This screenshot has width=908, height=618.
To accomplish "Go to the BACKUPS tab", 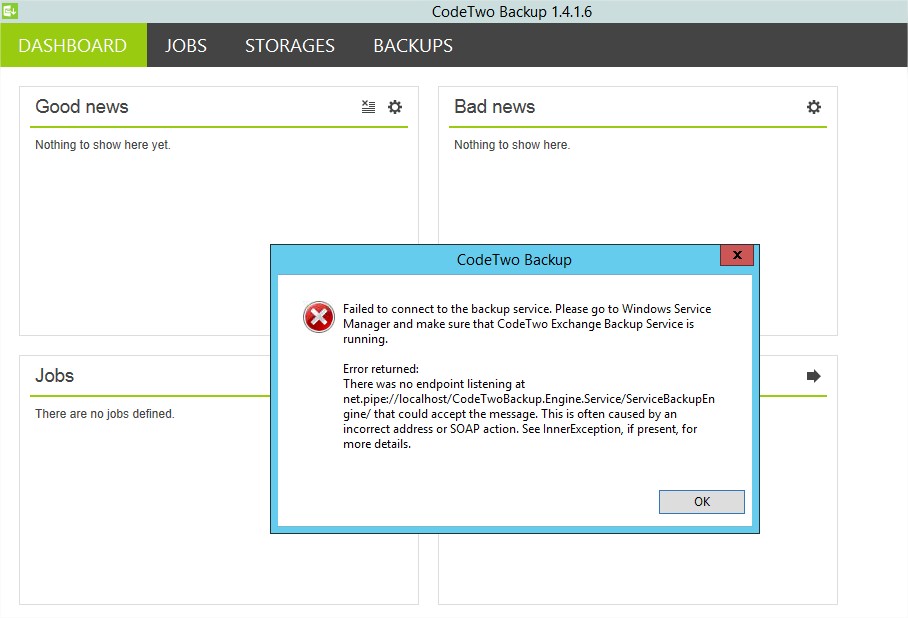I will tap(413, 45).
